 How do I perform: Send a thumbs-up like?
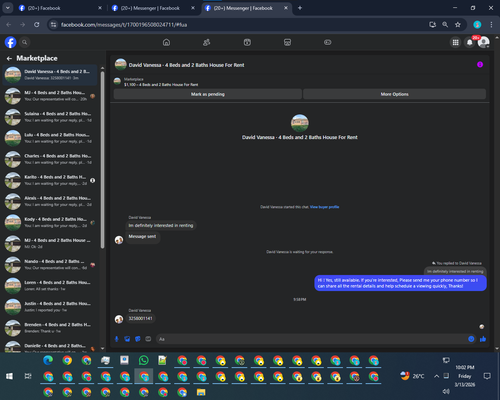(483, 339)
